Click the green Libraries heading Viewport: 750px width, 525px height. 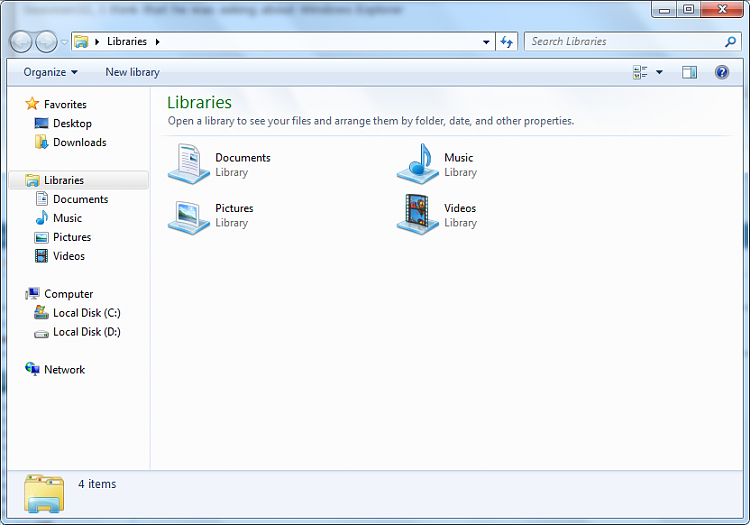[199, 102]
